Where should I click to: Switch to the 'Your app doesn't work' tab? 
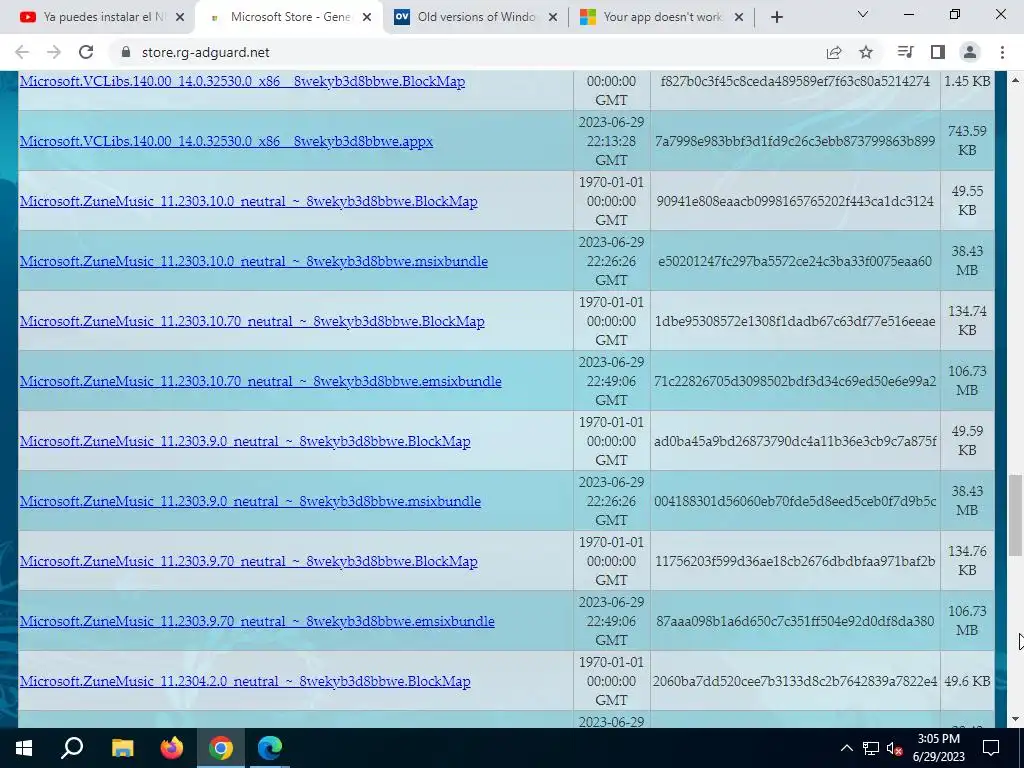(x=662, y=17)
